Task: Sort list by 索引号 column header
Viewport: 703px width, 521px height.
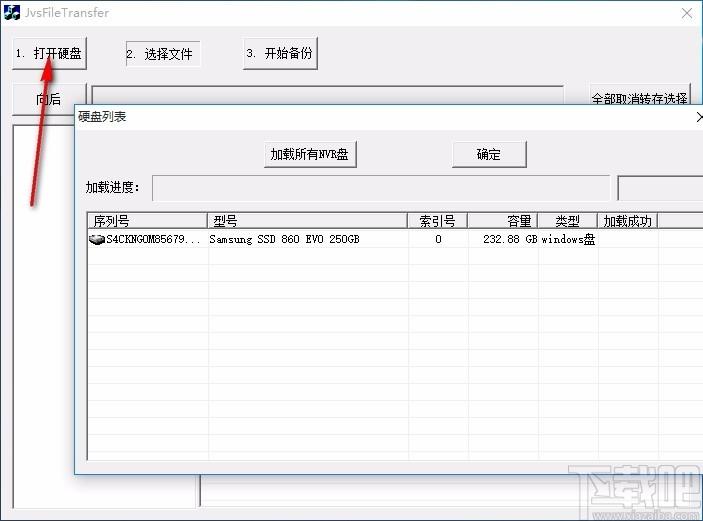Action: tap(437, 221)
